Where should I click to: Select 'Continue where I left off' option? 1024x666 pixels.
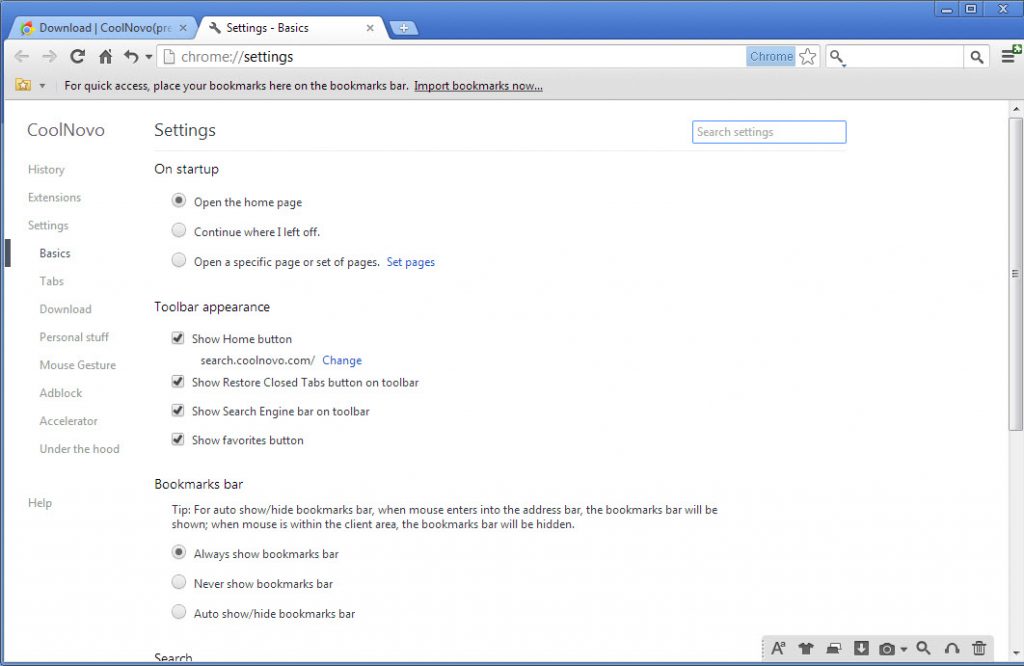(x=178, y=230)
